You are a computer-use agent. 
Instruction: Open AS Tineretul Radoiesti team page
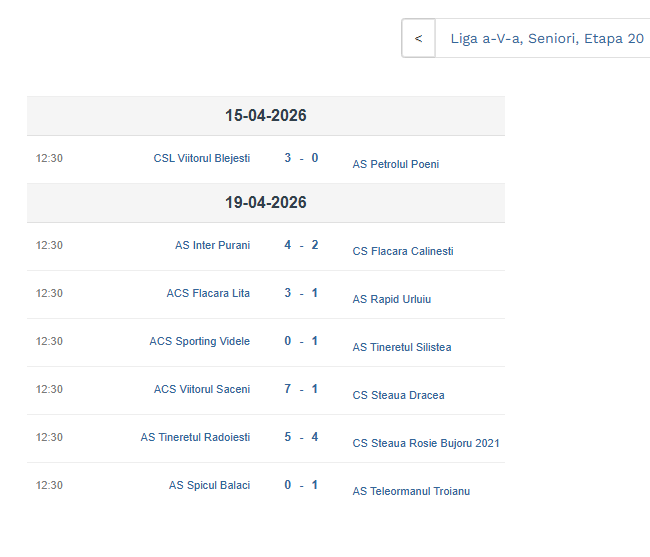coord(195,437)
